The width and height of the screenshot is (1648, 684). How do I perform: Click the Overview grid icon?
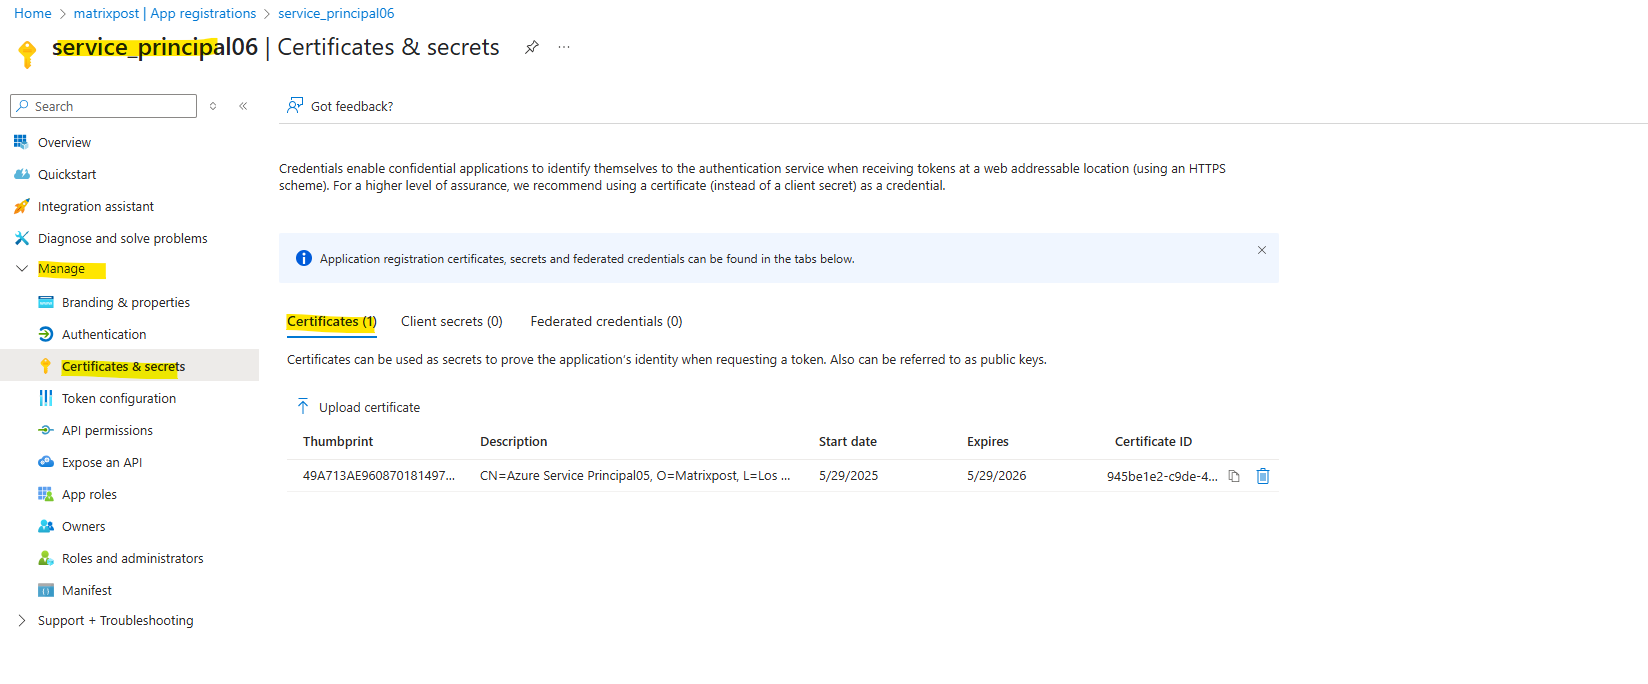[x=21, y=142]
